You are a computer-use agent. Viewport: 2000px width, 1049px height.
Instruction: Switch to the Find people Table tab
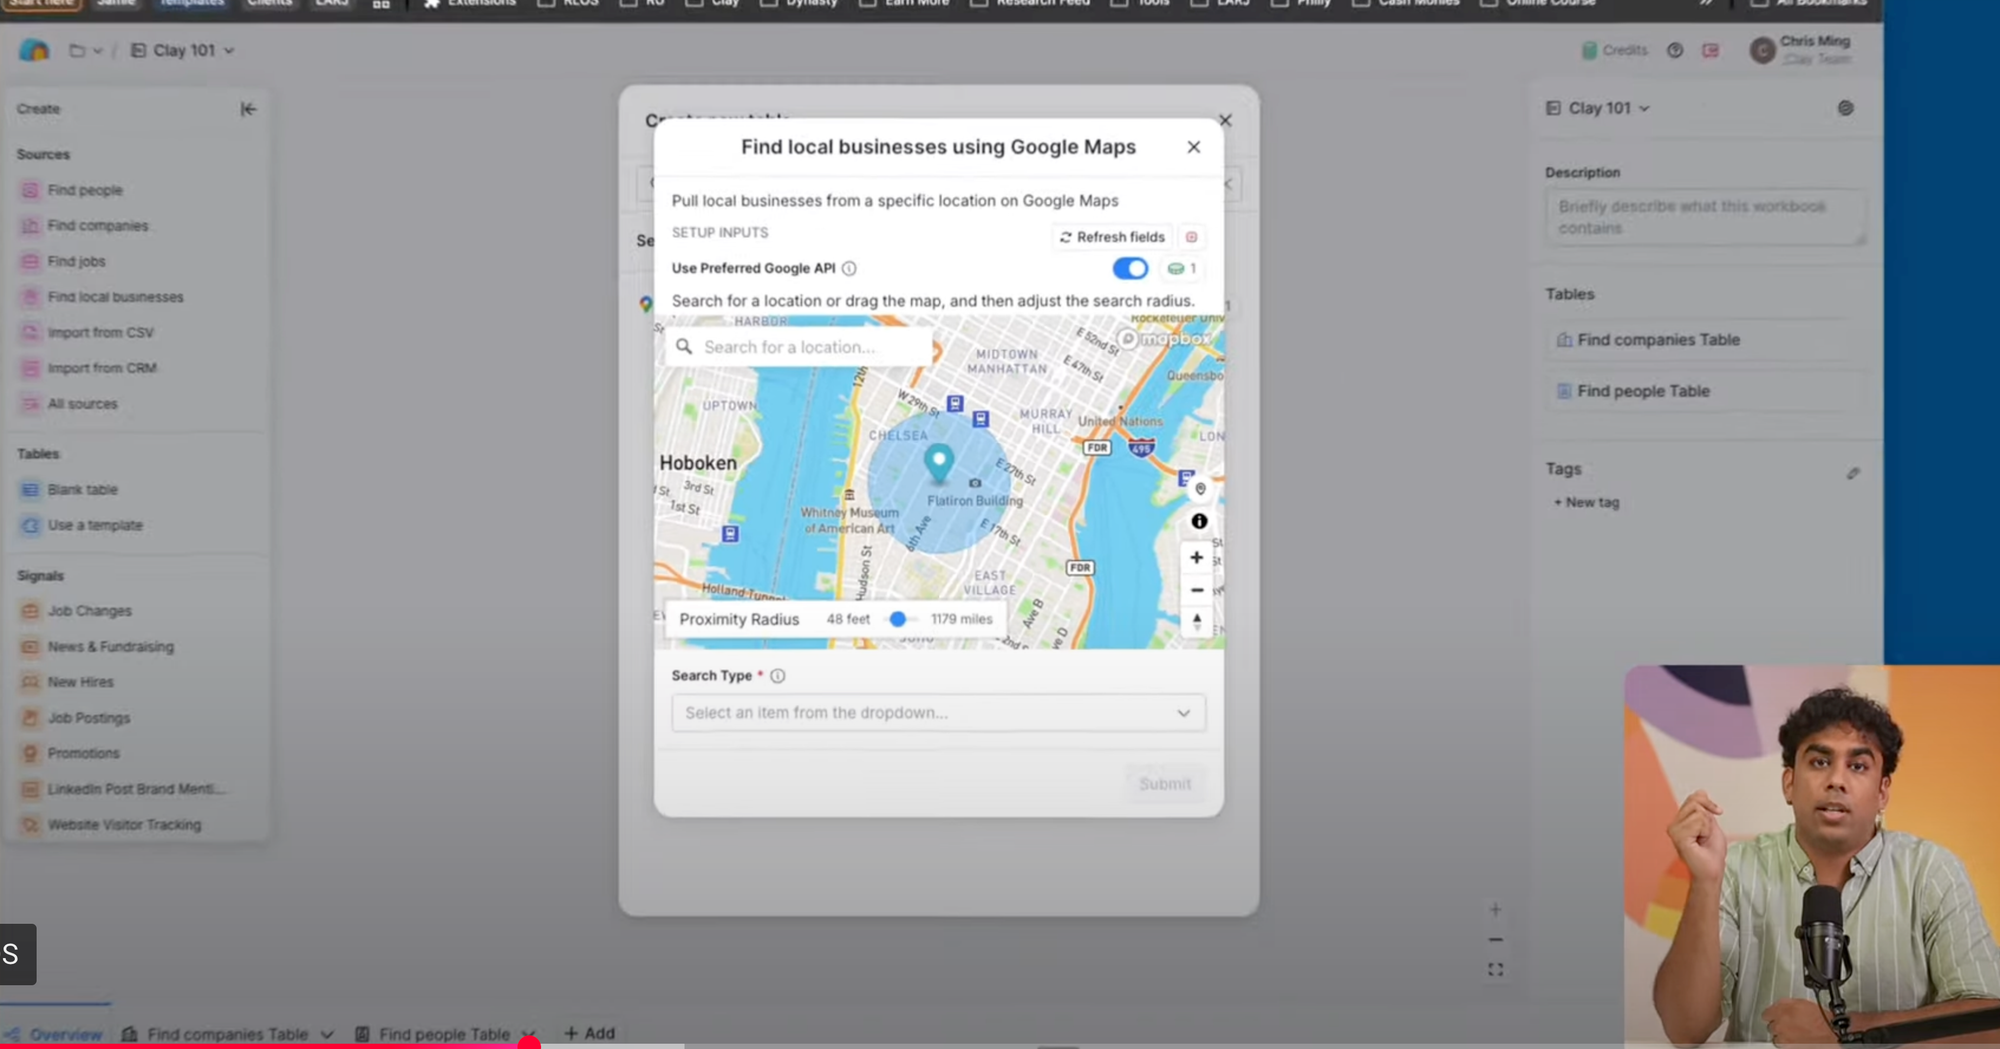[443, 1034]
